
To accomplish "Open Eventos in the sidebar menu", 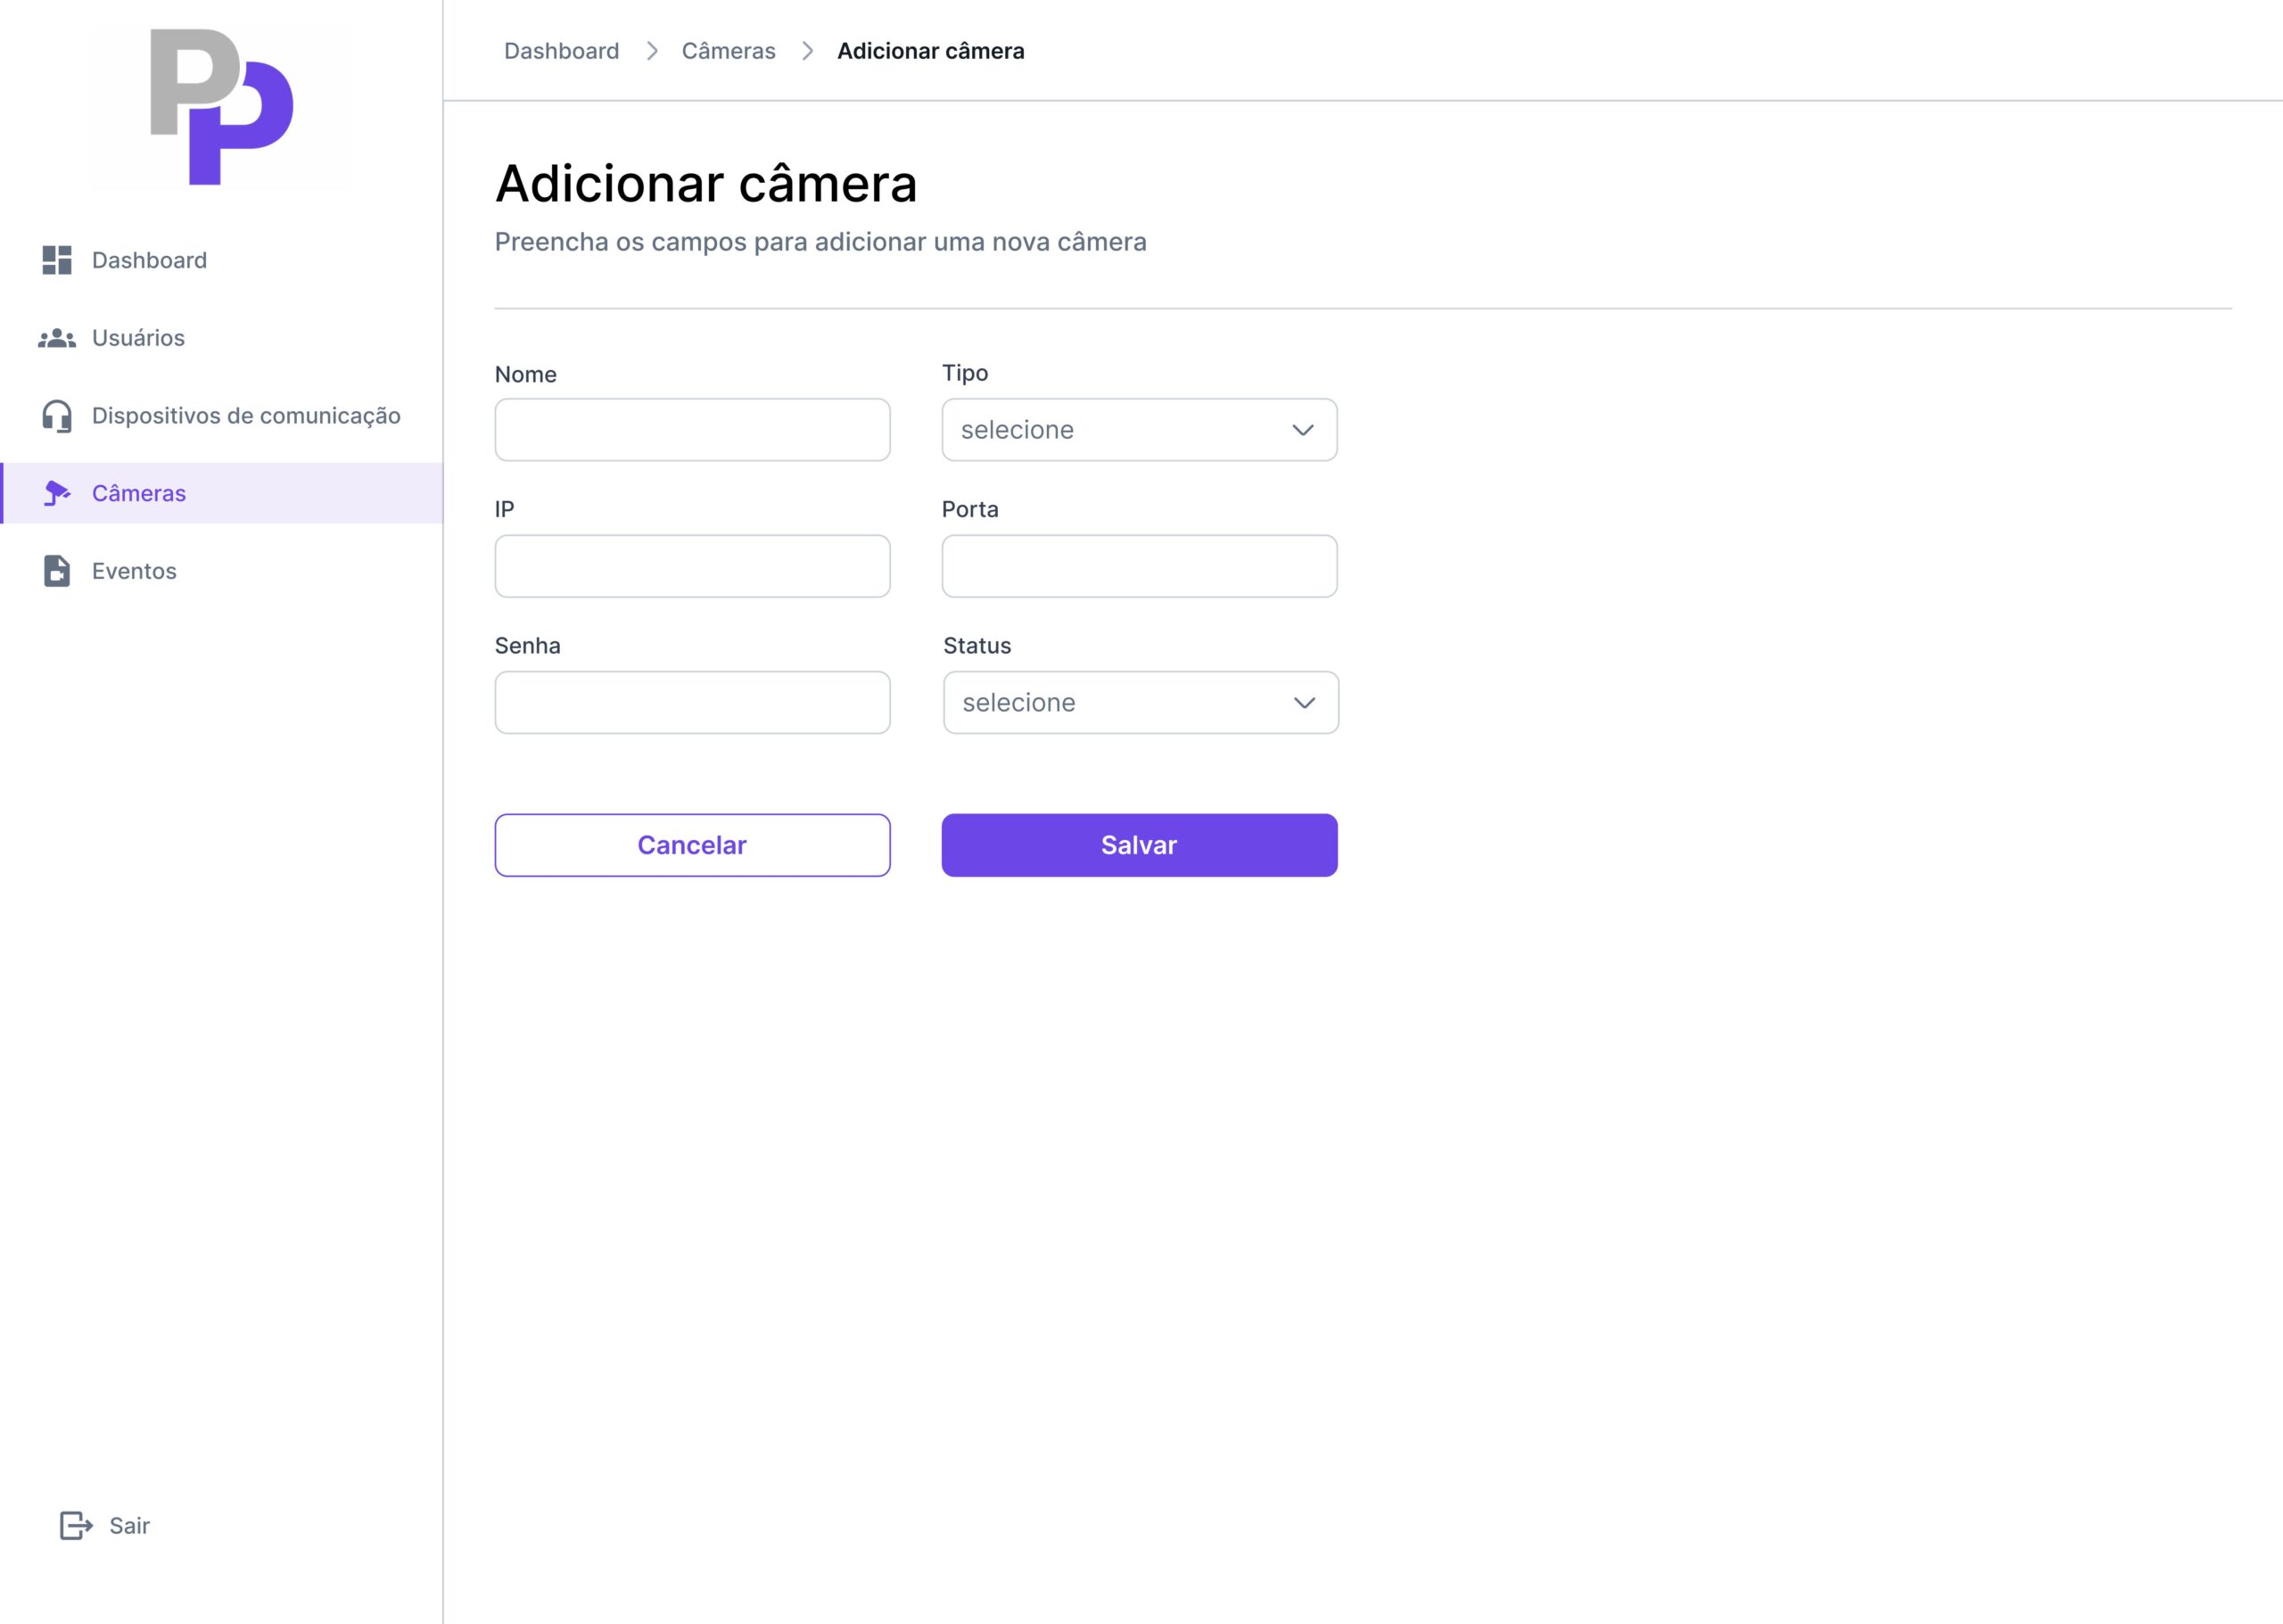I will (134, 571).
